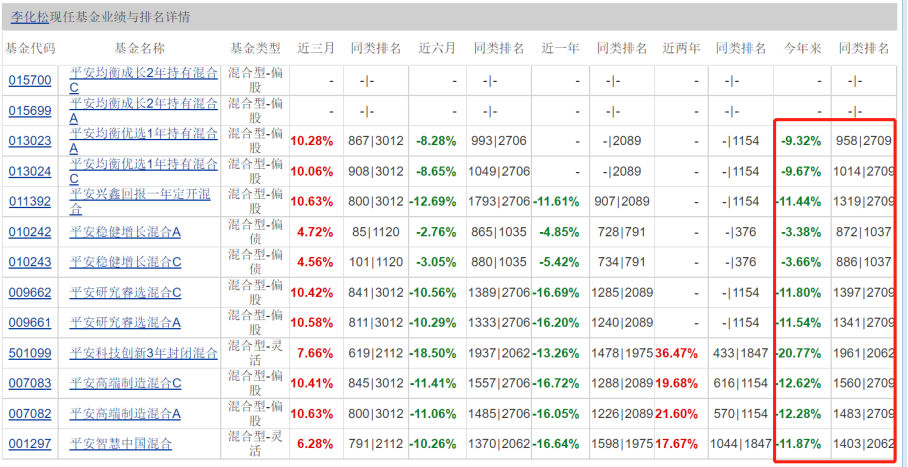Select the 7.66% three-month return cell
This screenshot has height=467, width=908.
(x=315, y=353)
